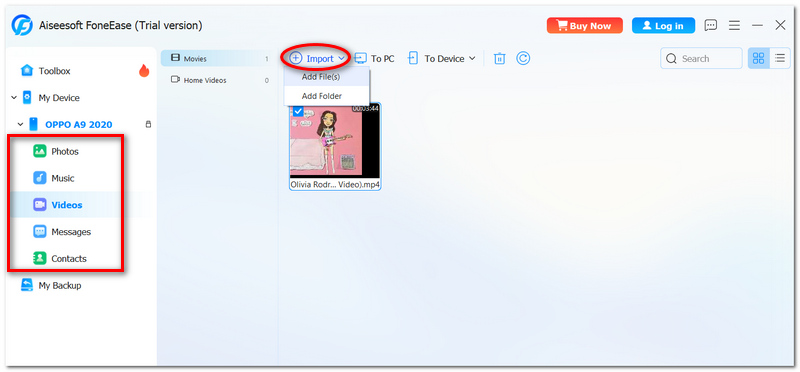Click the Olivia Rodr... Video).mp4 filename
The width and height of the screenshot is (800, 372).
point(335,184)
